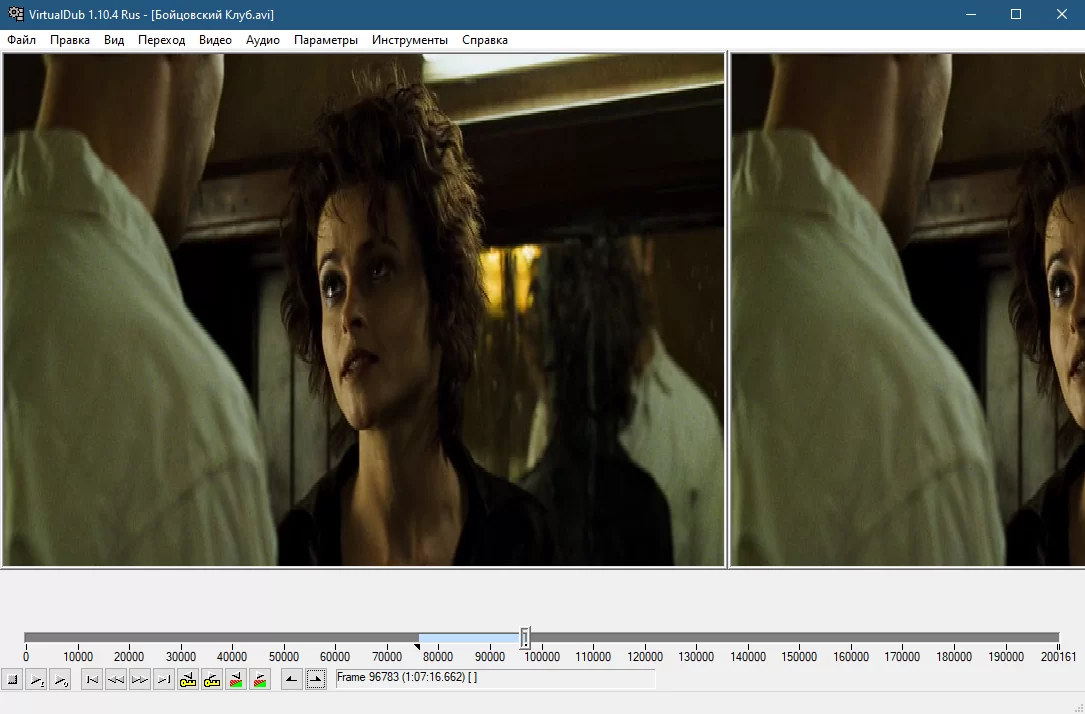The height and width of the screenshot is (714, 1085).
Task: Minimize the VirtualDub window
Action: coord(971,15)
